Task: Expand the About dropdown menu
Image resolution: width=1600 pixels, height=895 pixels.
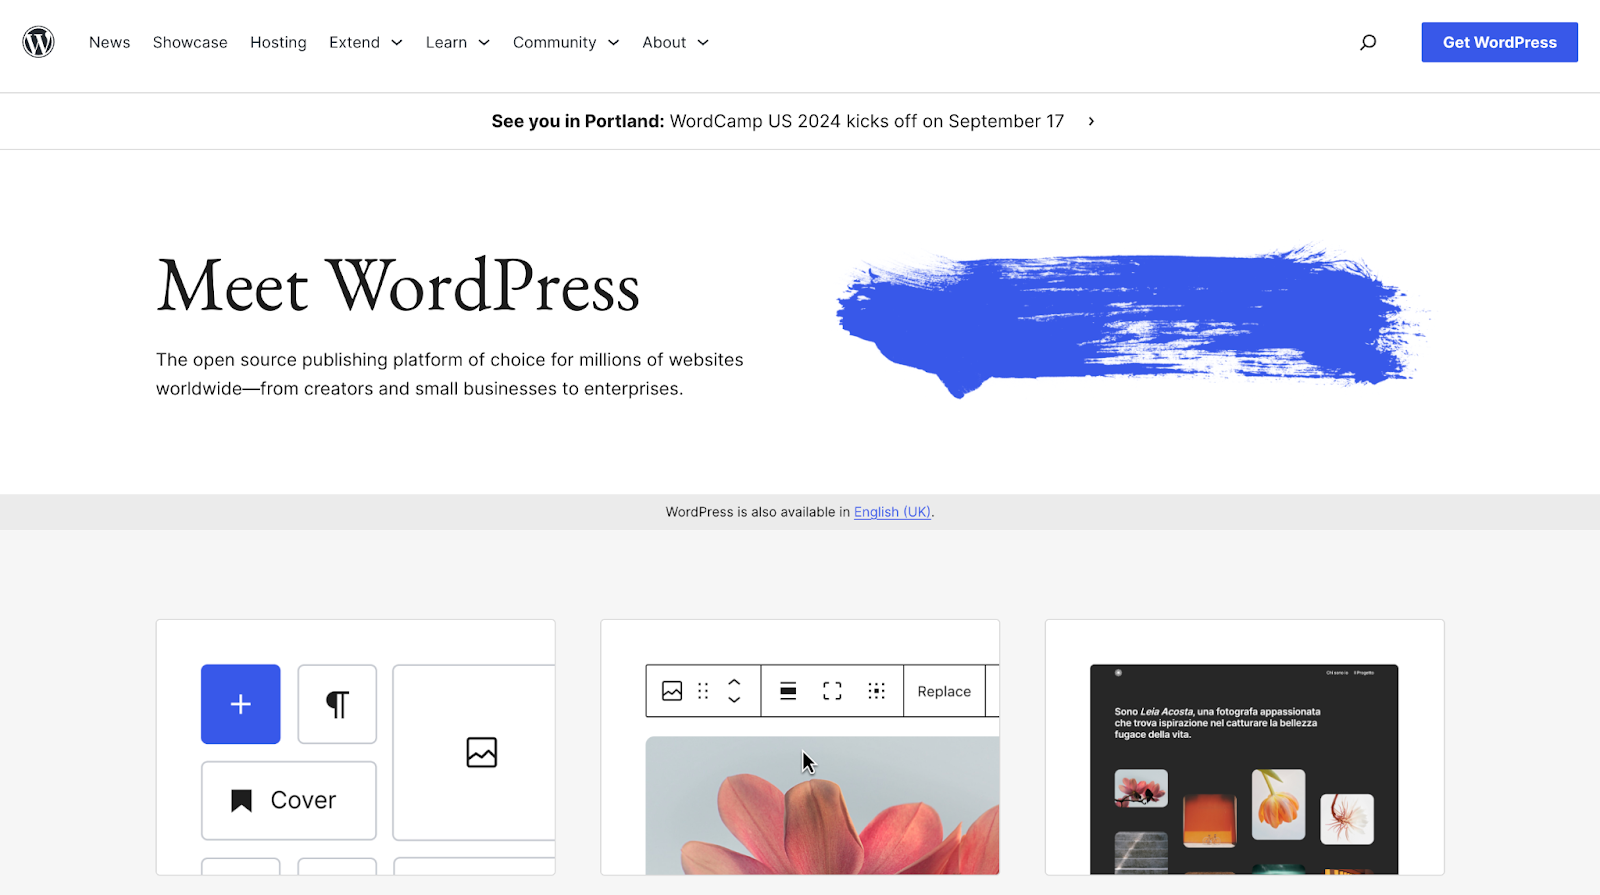Action: coord(676,42)
